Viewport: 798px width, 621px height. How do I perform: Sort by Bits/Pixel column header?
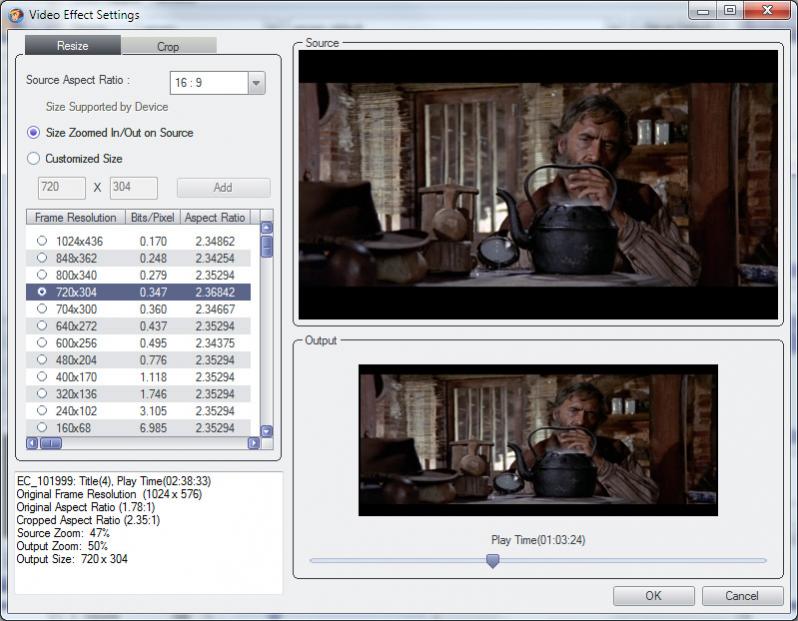(152, 217)
